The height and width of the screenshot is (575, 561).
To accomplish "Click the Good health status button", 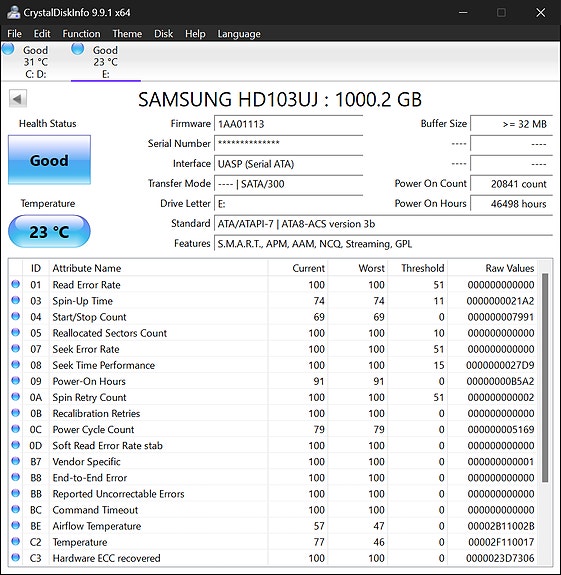I will 49,160.
